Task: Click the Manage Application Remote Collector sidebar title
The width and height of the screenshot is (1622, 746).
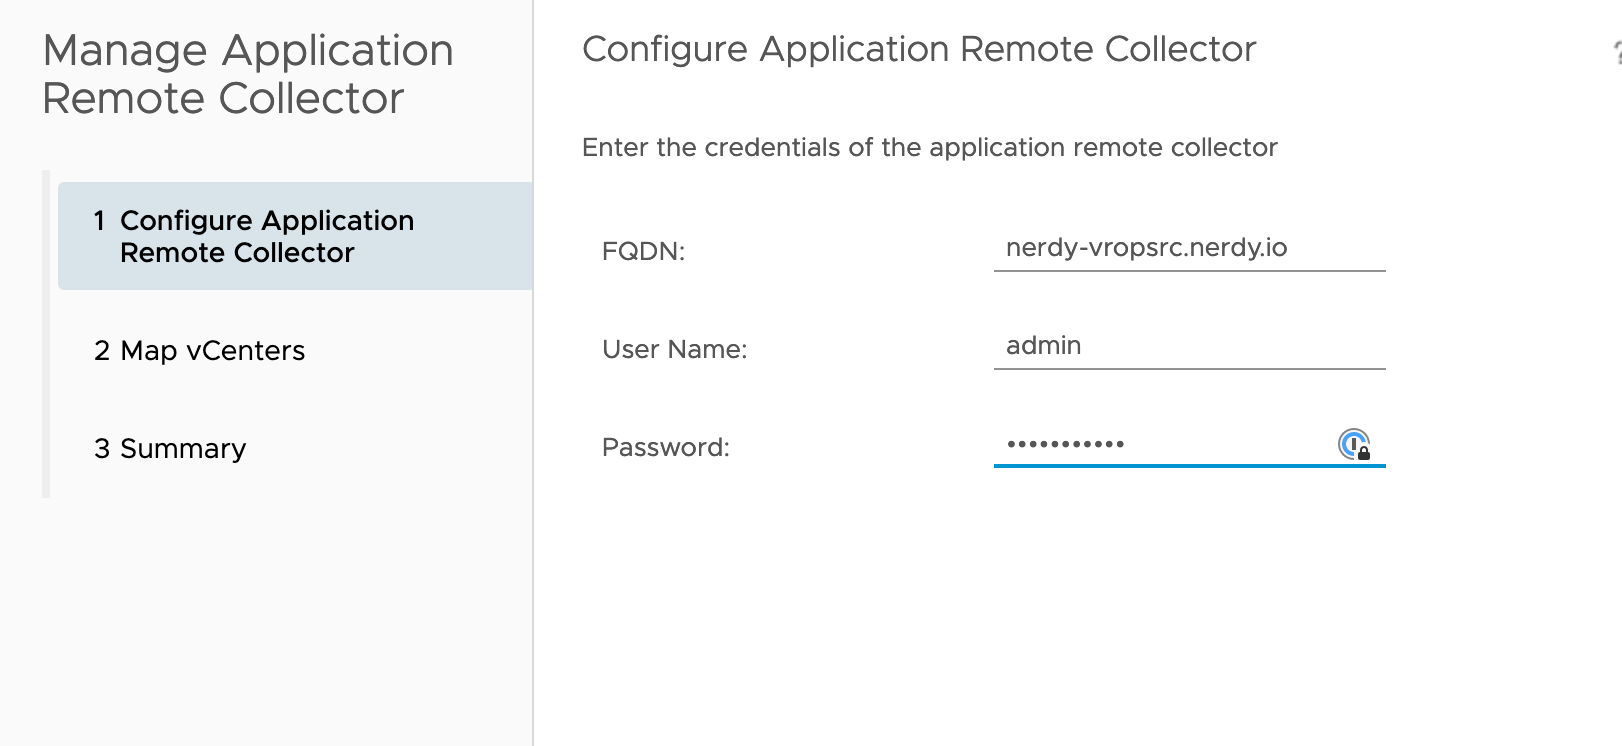Action: click(248, 75)
